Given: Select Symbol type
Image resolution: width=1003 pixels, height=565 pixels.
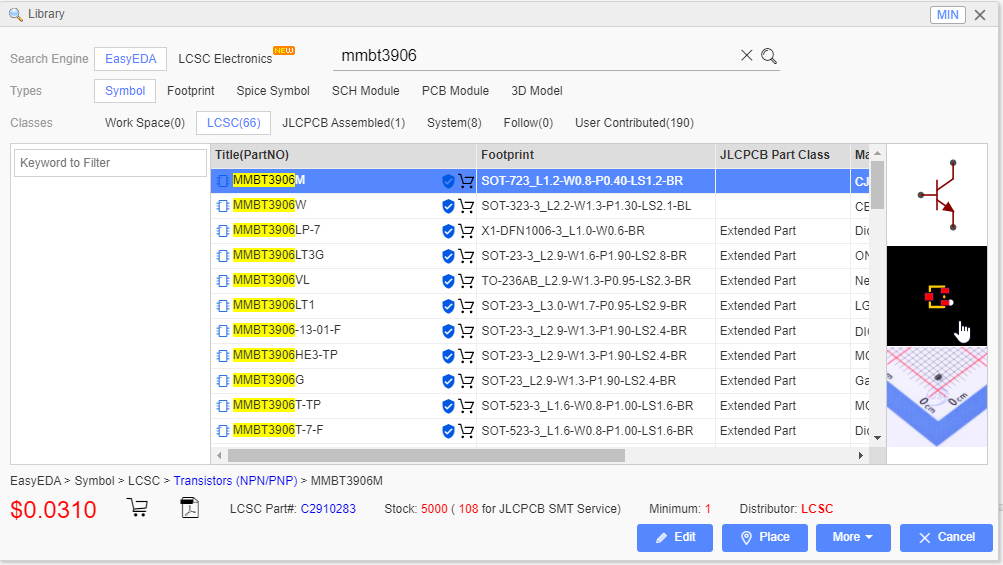Looking at the screenshot, I should click(125, 91).
